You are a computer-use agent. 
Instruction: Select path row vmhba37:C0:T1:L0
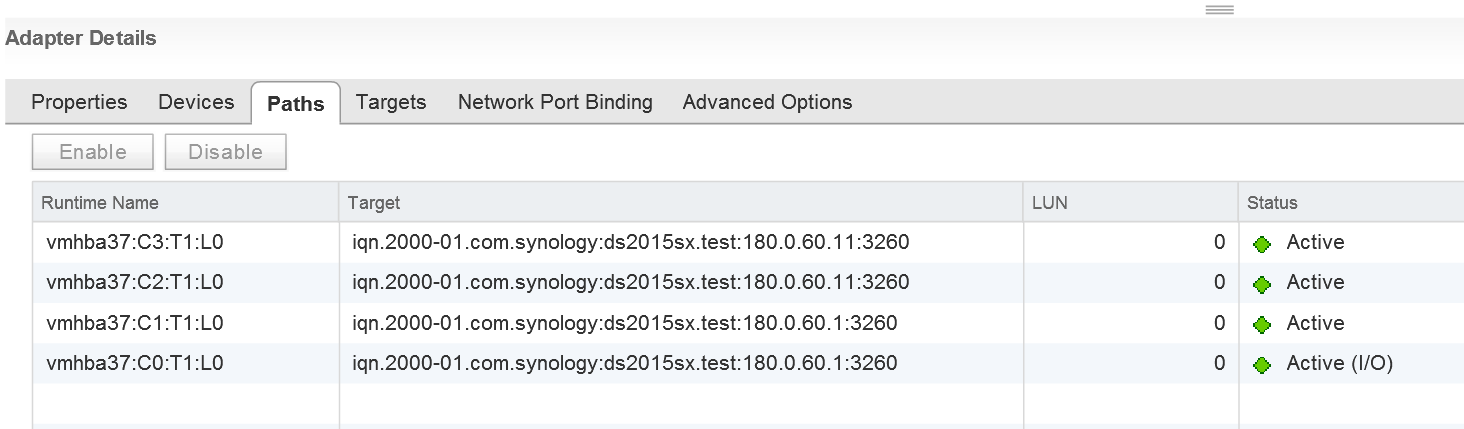coord(748,363)
